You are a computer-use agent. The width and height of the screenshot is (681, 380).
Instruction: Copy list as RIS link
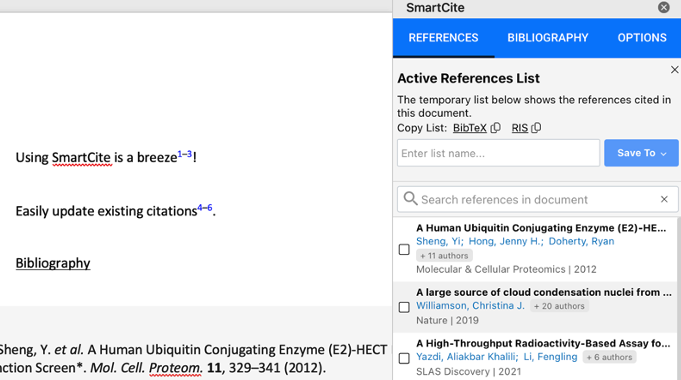519,128
